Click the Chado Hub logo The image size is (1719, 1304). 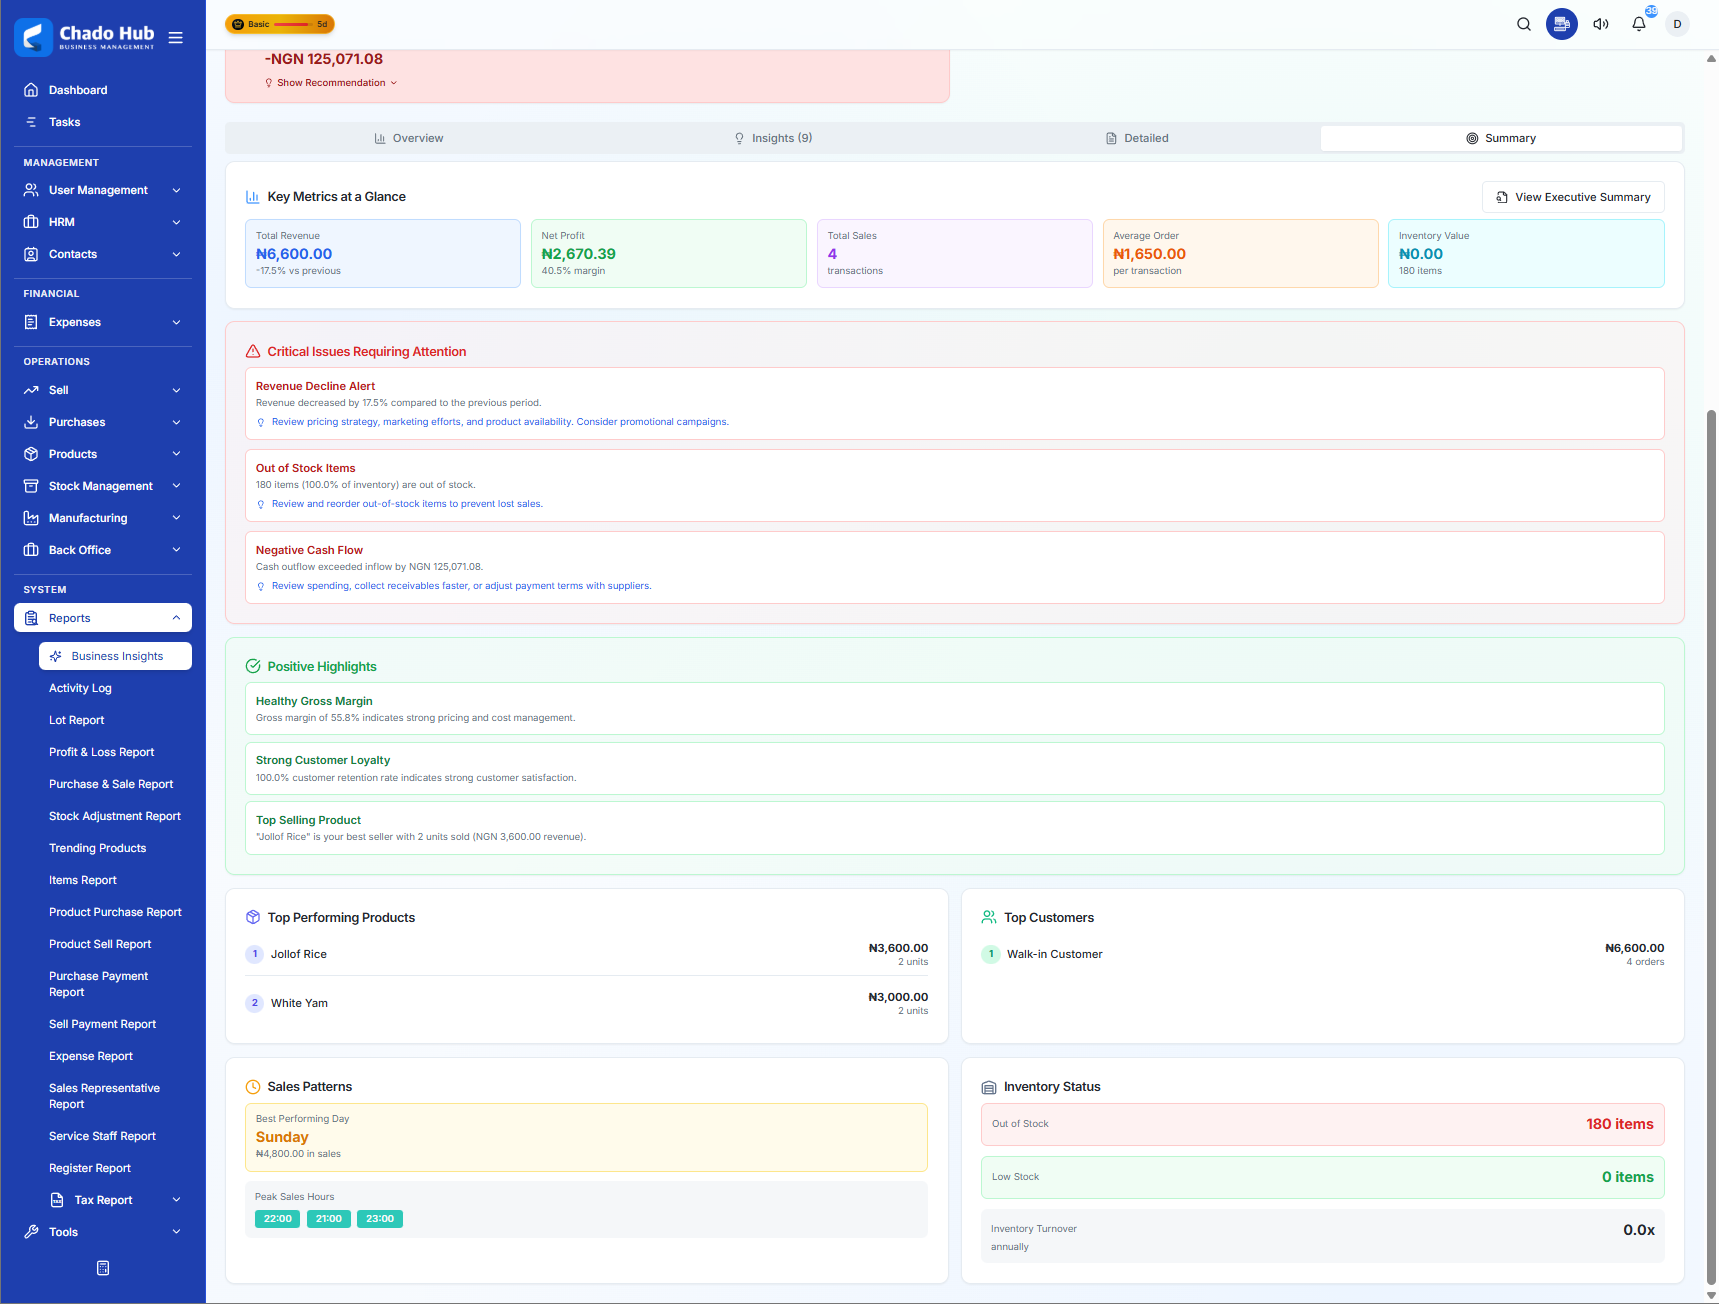(86, 37)
